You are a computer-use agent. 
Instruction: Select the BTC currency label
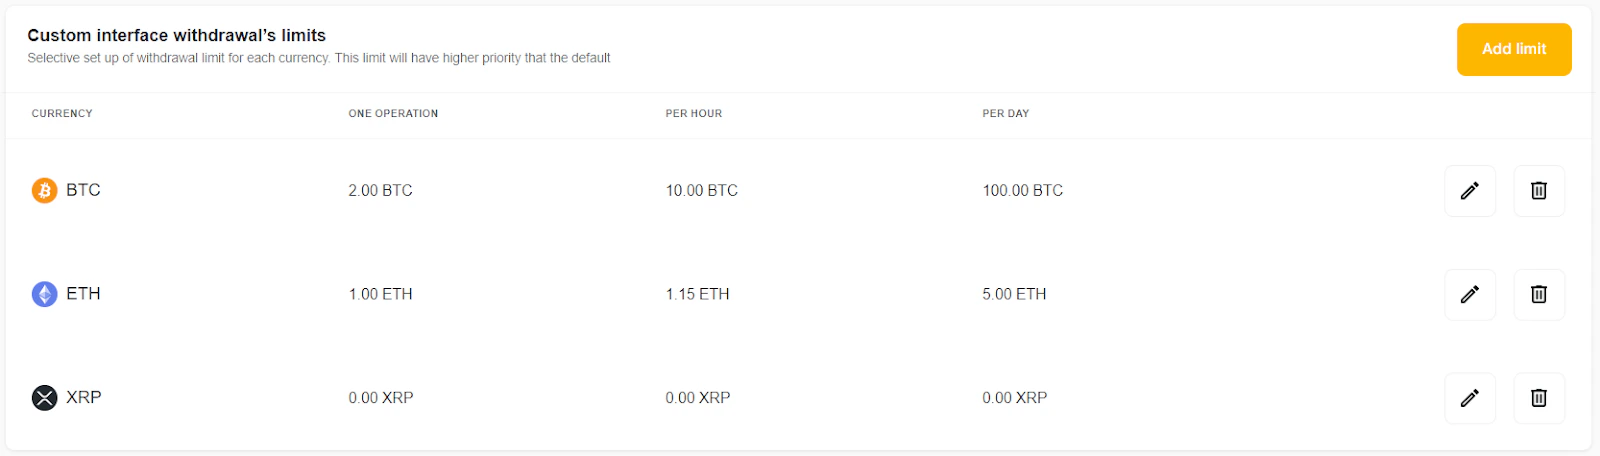click(x=83, y=190)
